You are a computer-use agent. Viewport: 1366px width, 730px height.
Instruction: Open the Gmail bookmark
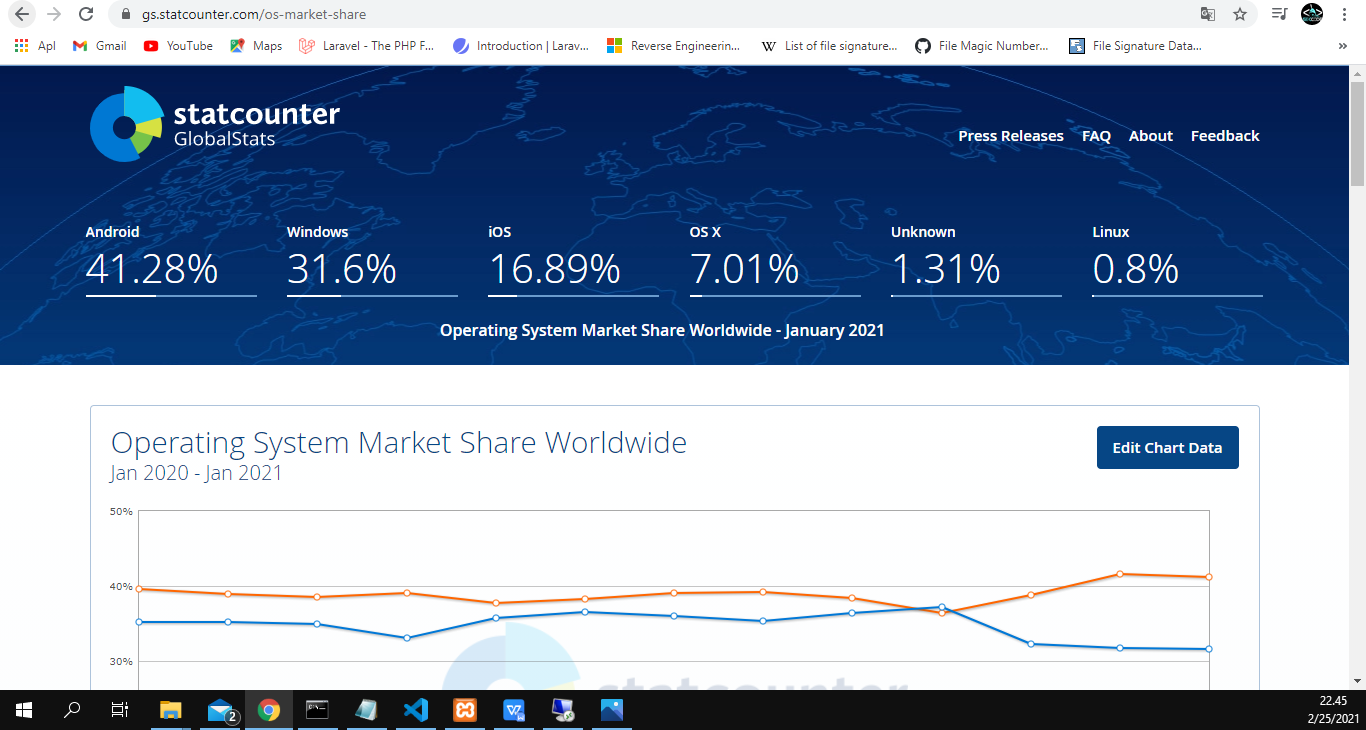click(100, 46)
